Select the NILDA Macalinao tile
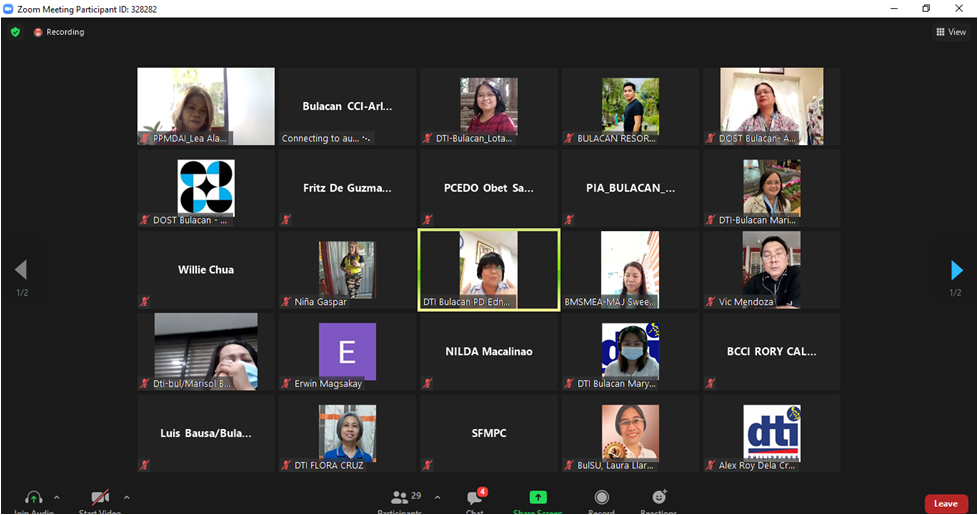978x515 pixels. coord(489,352)
